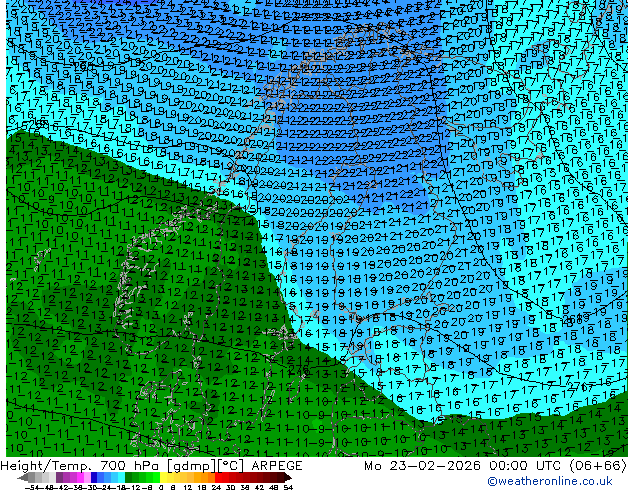Image resolution: width=634 pixels, height=490 pixels.
Task: Pick the bright yellow legend swatch
Action: [x=163, y=478]
